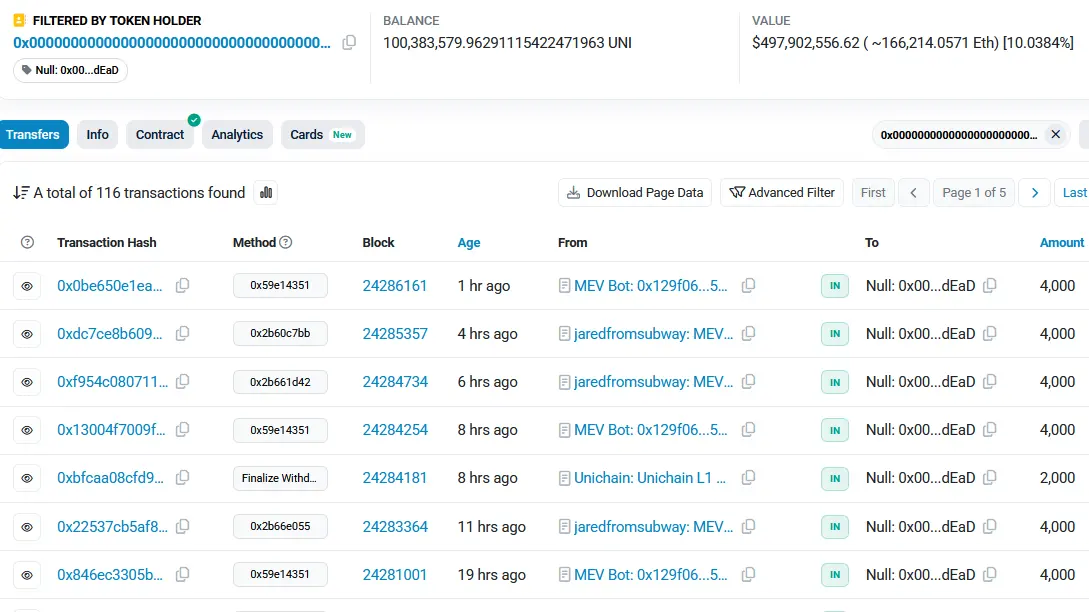Copy transaction hash 0x0be650e1ea
This screenshot has height=612, width=1089.
(182, 286)
